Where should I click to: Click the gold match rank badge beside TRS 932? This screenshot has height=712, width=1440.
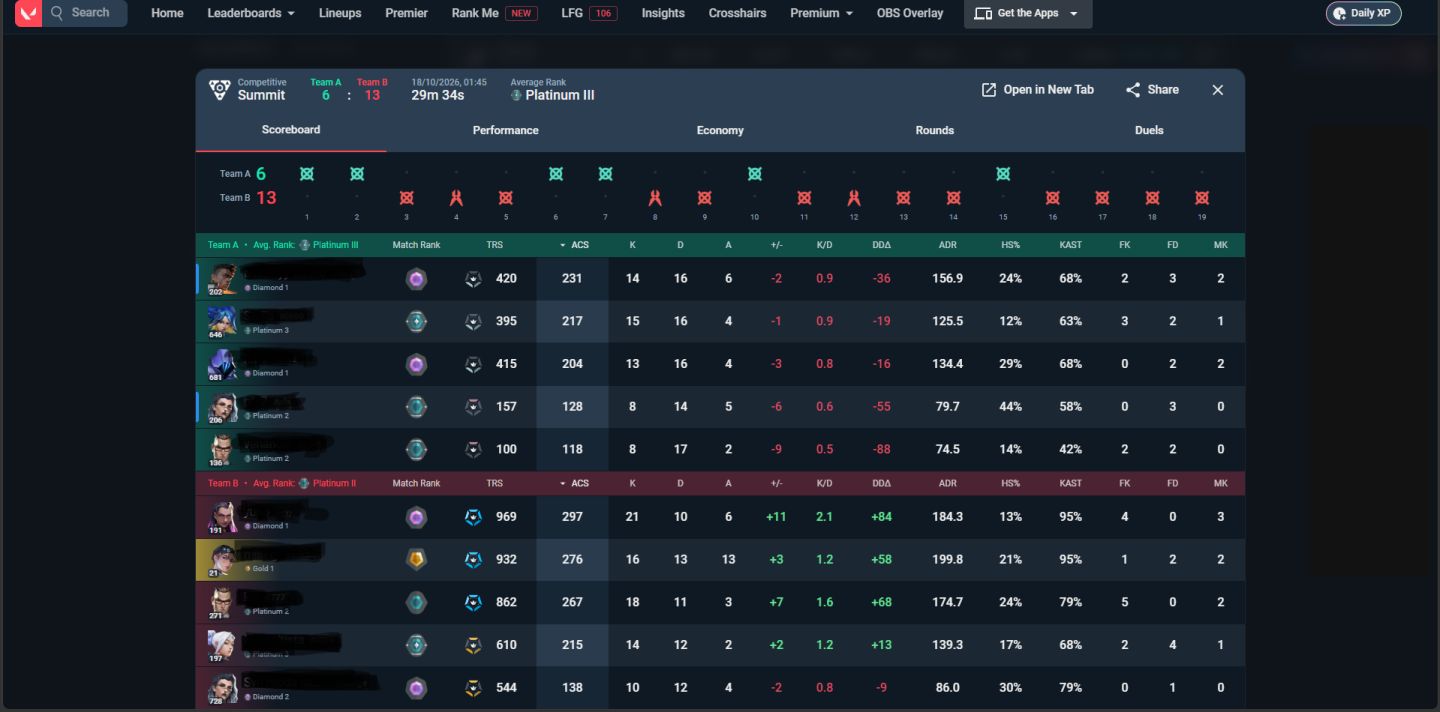pyautogui.click(x=416, y=560)
